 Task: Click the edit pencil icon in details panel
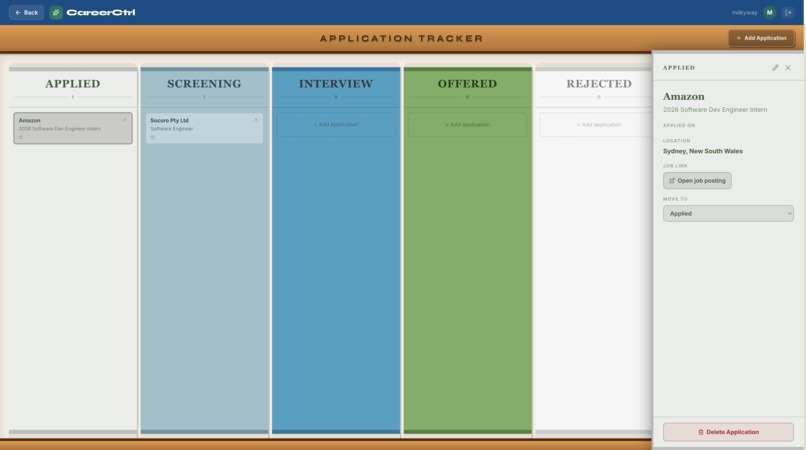coord(775,67)
